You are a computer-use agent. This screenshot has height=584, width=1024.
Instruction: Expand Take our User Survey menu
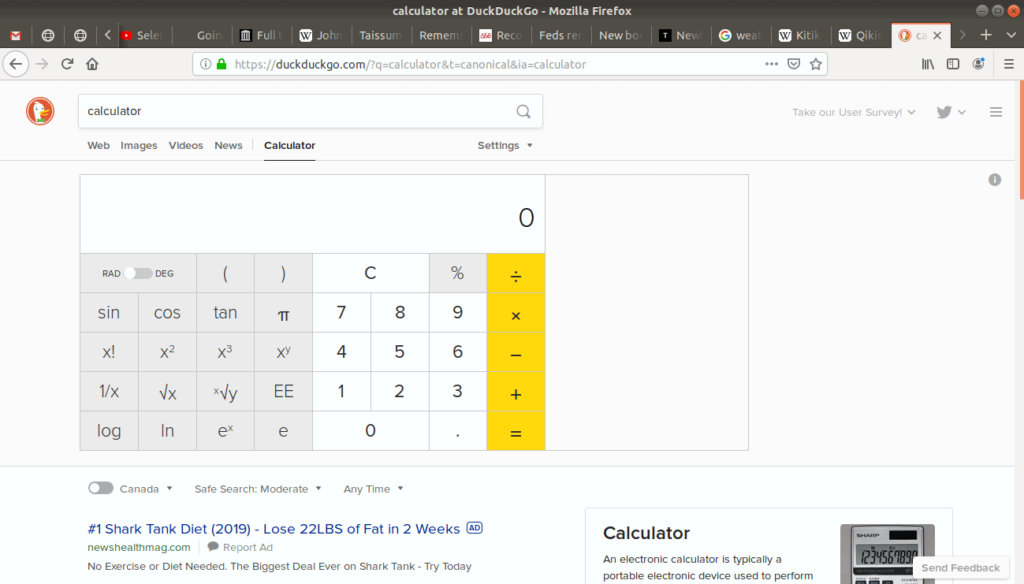point(854,112)
